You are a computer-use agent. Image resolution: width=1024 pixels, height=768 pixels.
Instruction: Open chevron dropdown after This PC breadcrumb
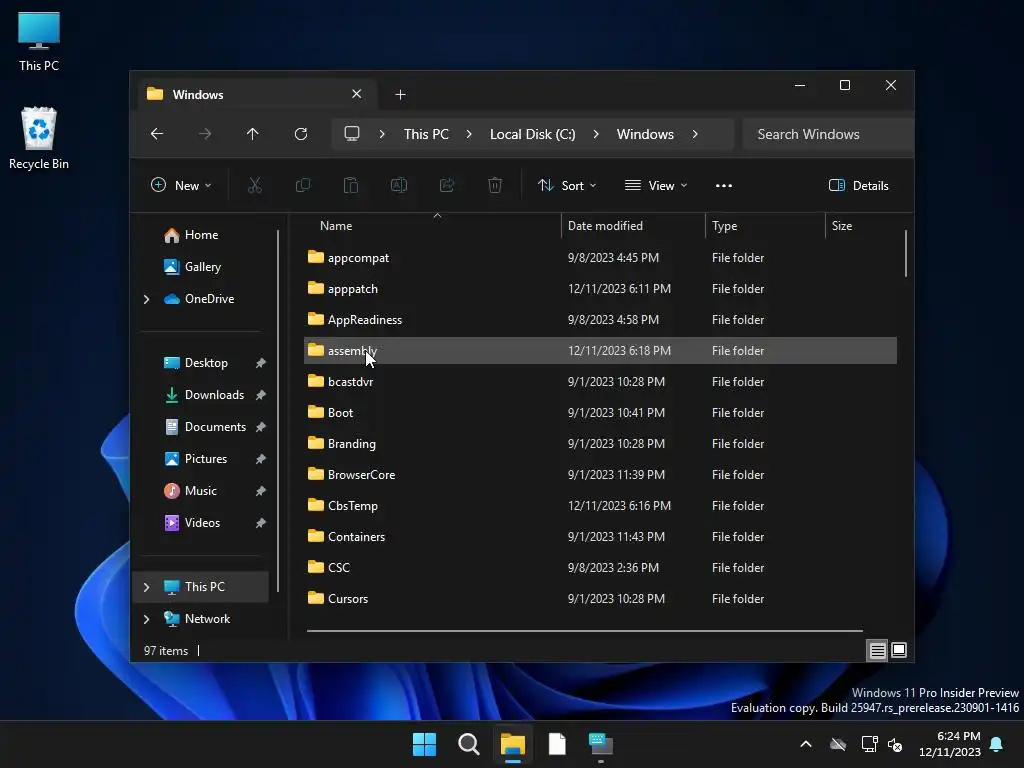coord(469,134)
